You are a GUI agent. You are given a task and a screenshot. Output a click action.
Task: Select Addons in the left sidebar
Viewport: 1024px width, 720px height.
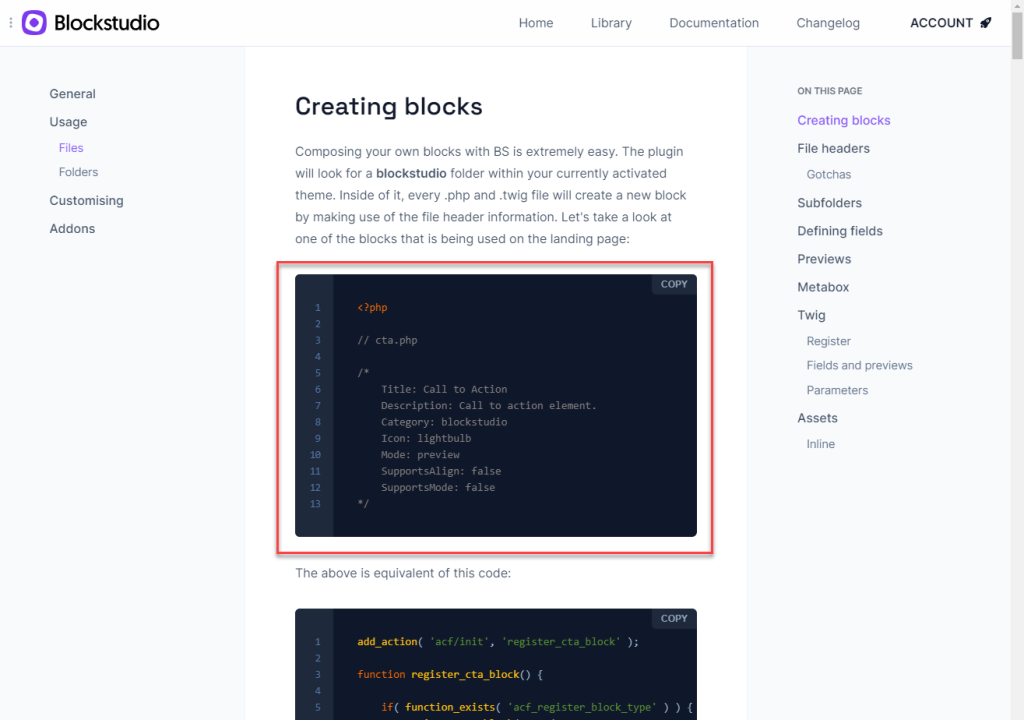[72, 229]
